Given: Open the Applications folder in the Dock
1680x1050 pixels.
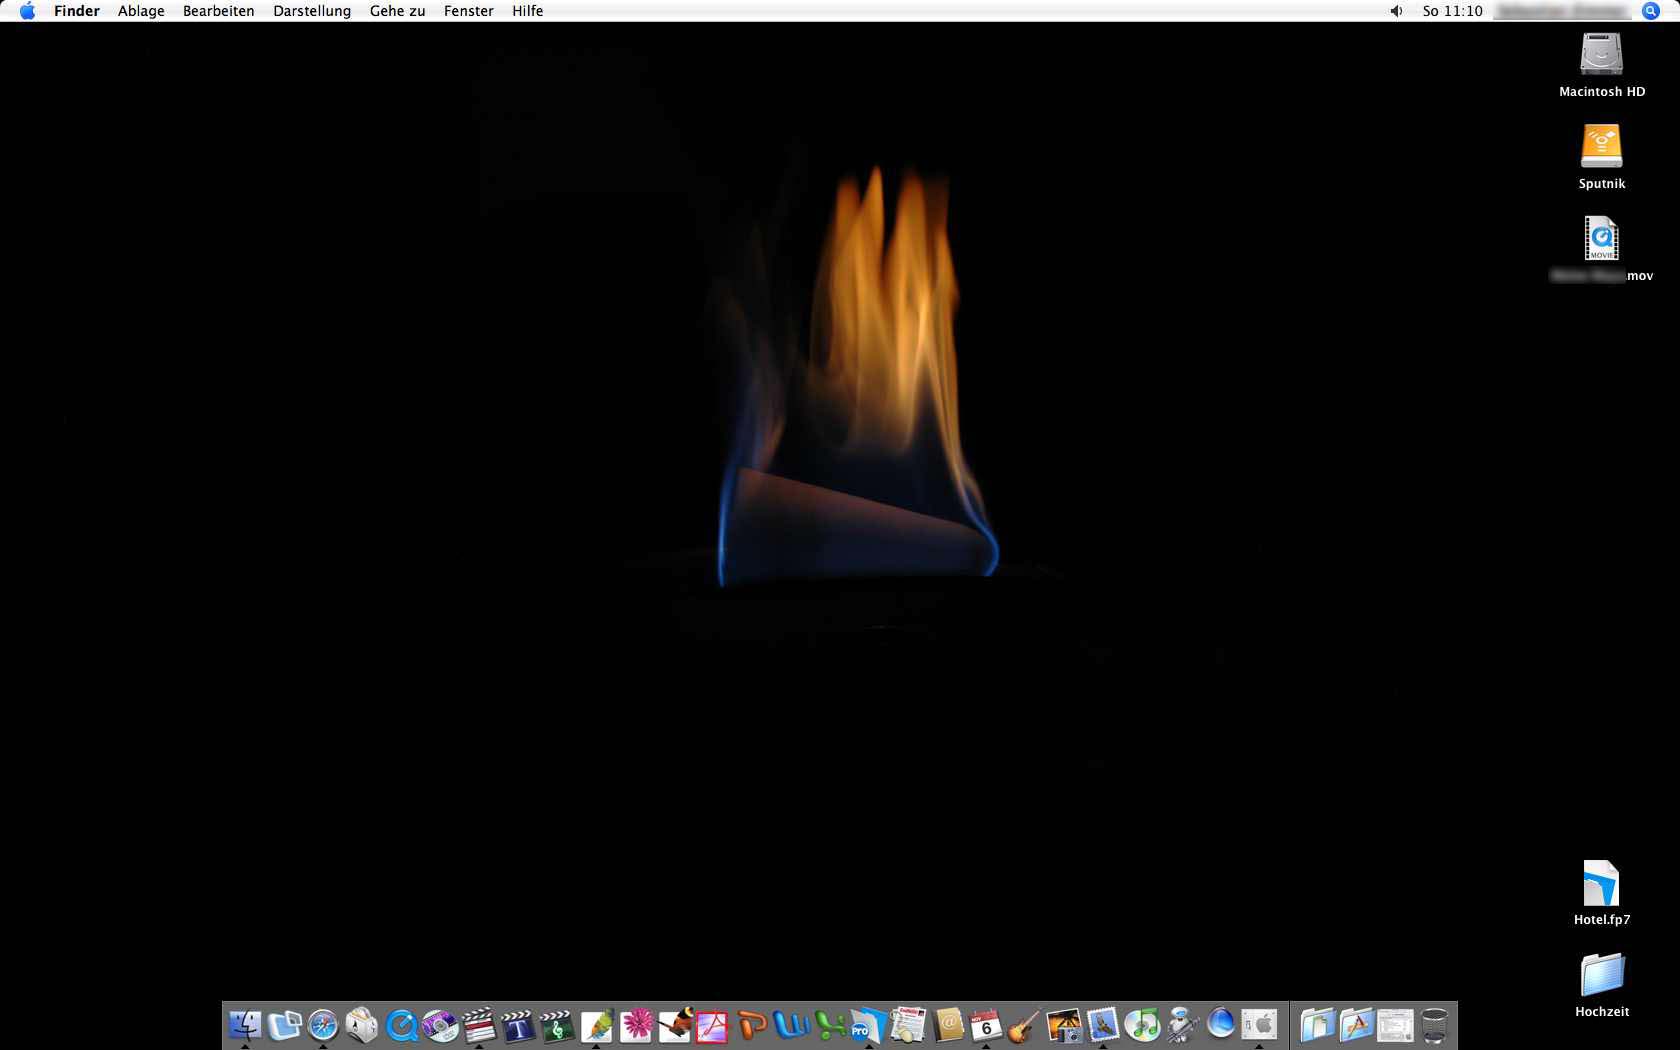Looking at the screenshot, I should point(1357,1025).
